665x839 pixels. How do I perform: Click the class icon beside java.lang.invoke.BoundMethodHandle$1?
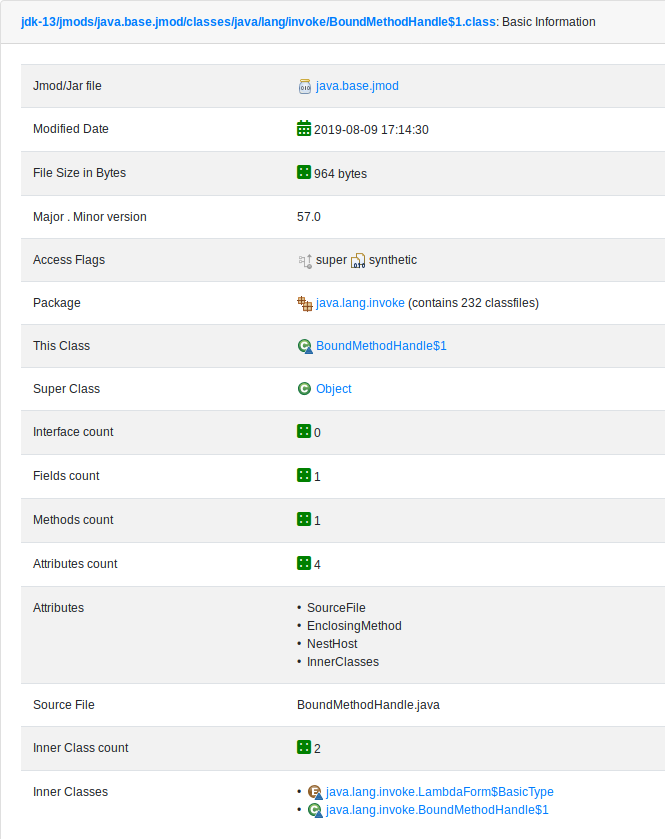pos(315,810)
